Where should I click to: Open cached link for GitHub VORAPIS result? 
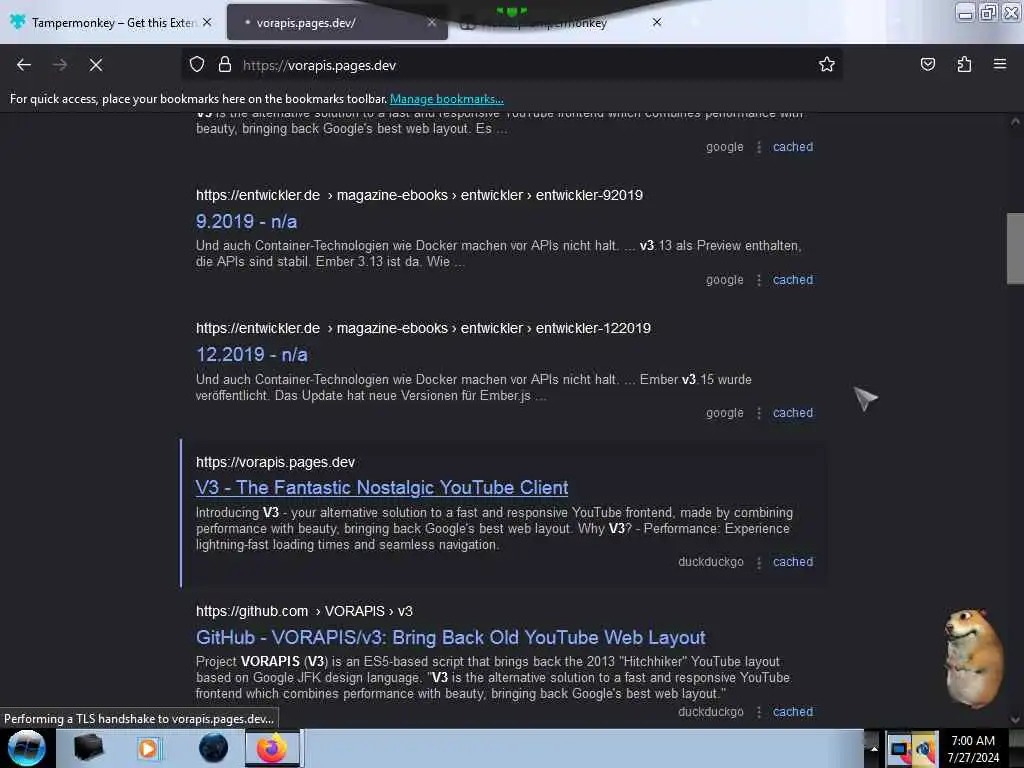coord(793,712)
